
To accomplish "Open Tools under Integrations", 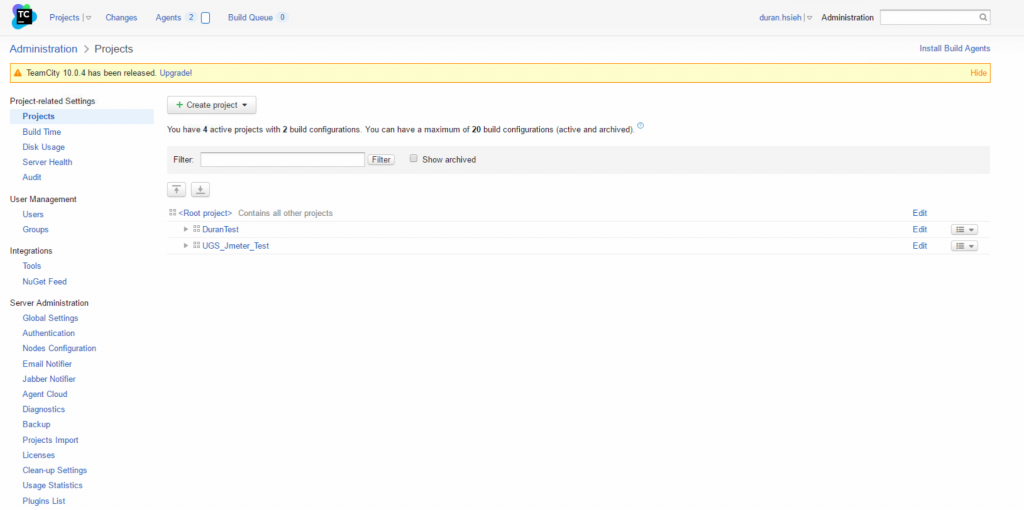I will 32,266.
